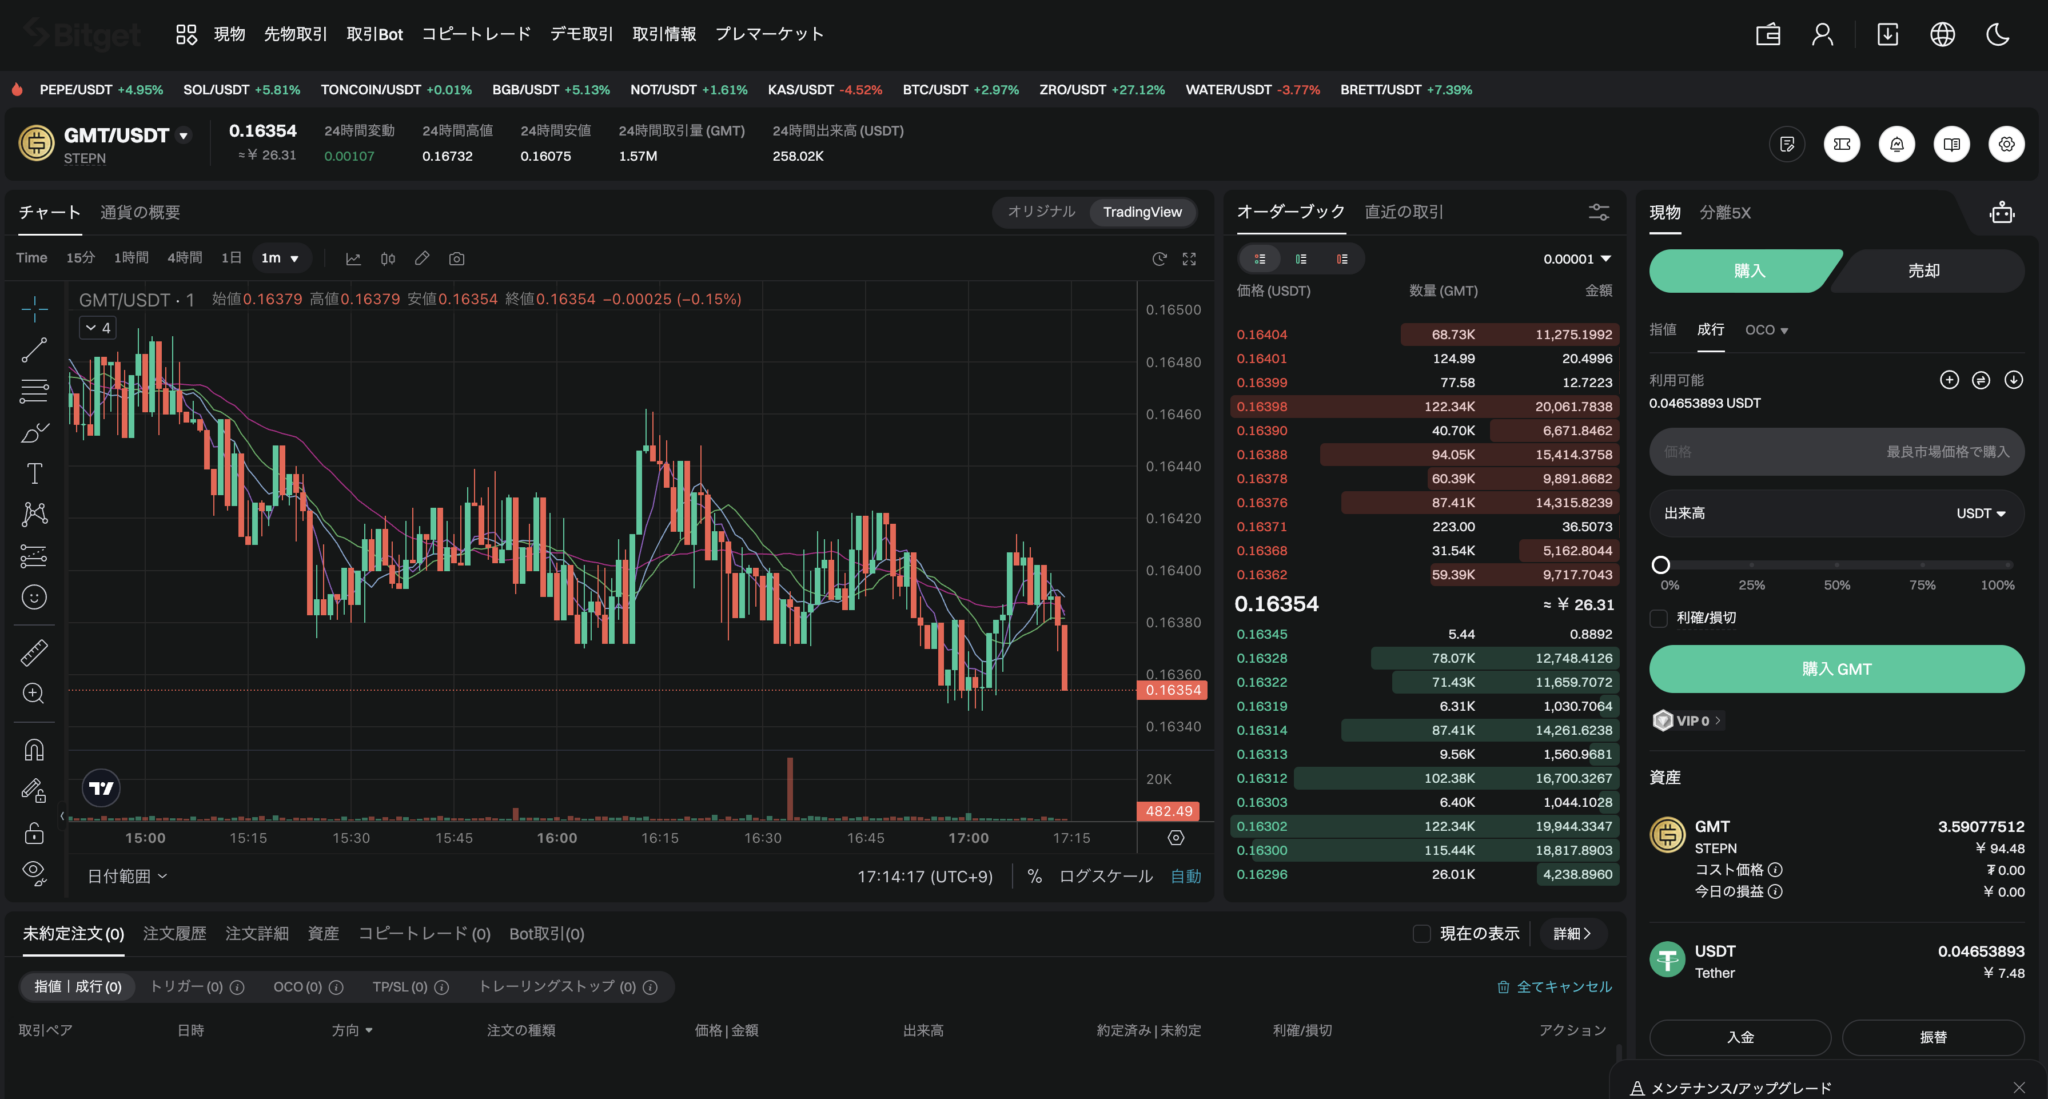
Task: Open the 0.00001 price precision dropdown
Action: tap(1577, 259)
